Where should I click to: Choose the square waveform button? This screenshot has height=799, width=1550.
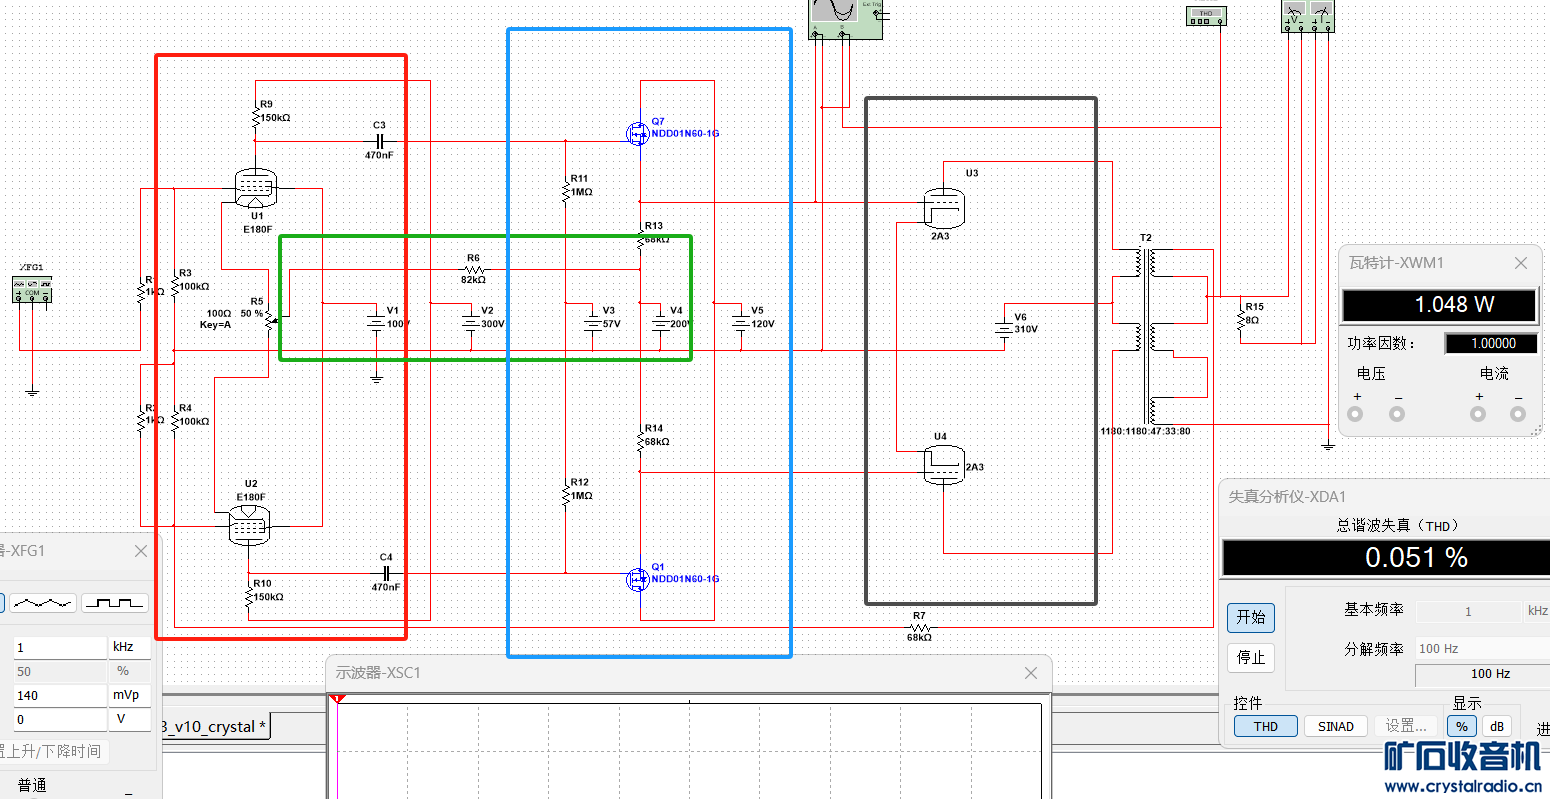(115, 603)
